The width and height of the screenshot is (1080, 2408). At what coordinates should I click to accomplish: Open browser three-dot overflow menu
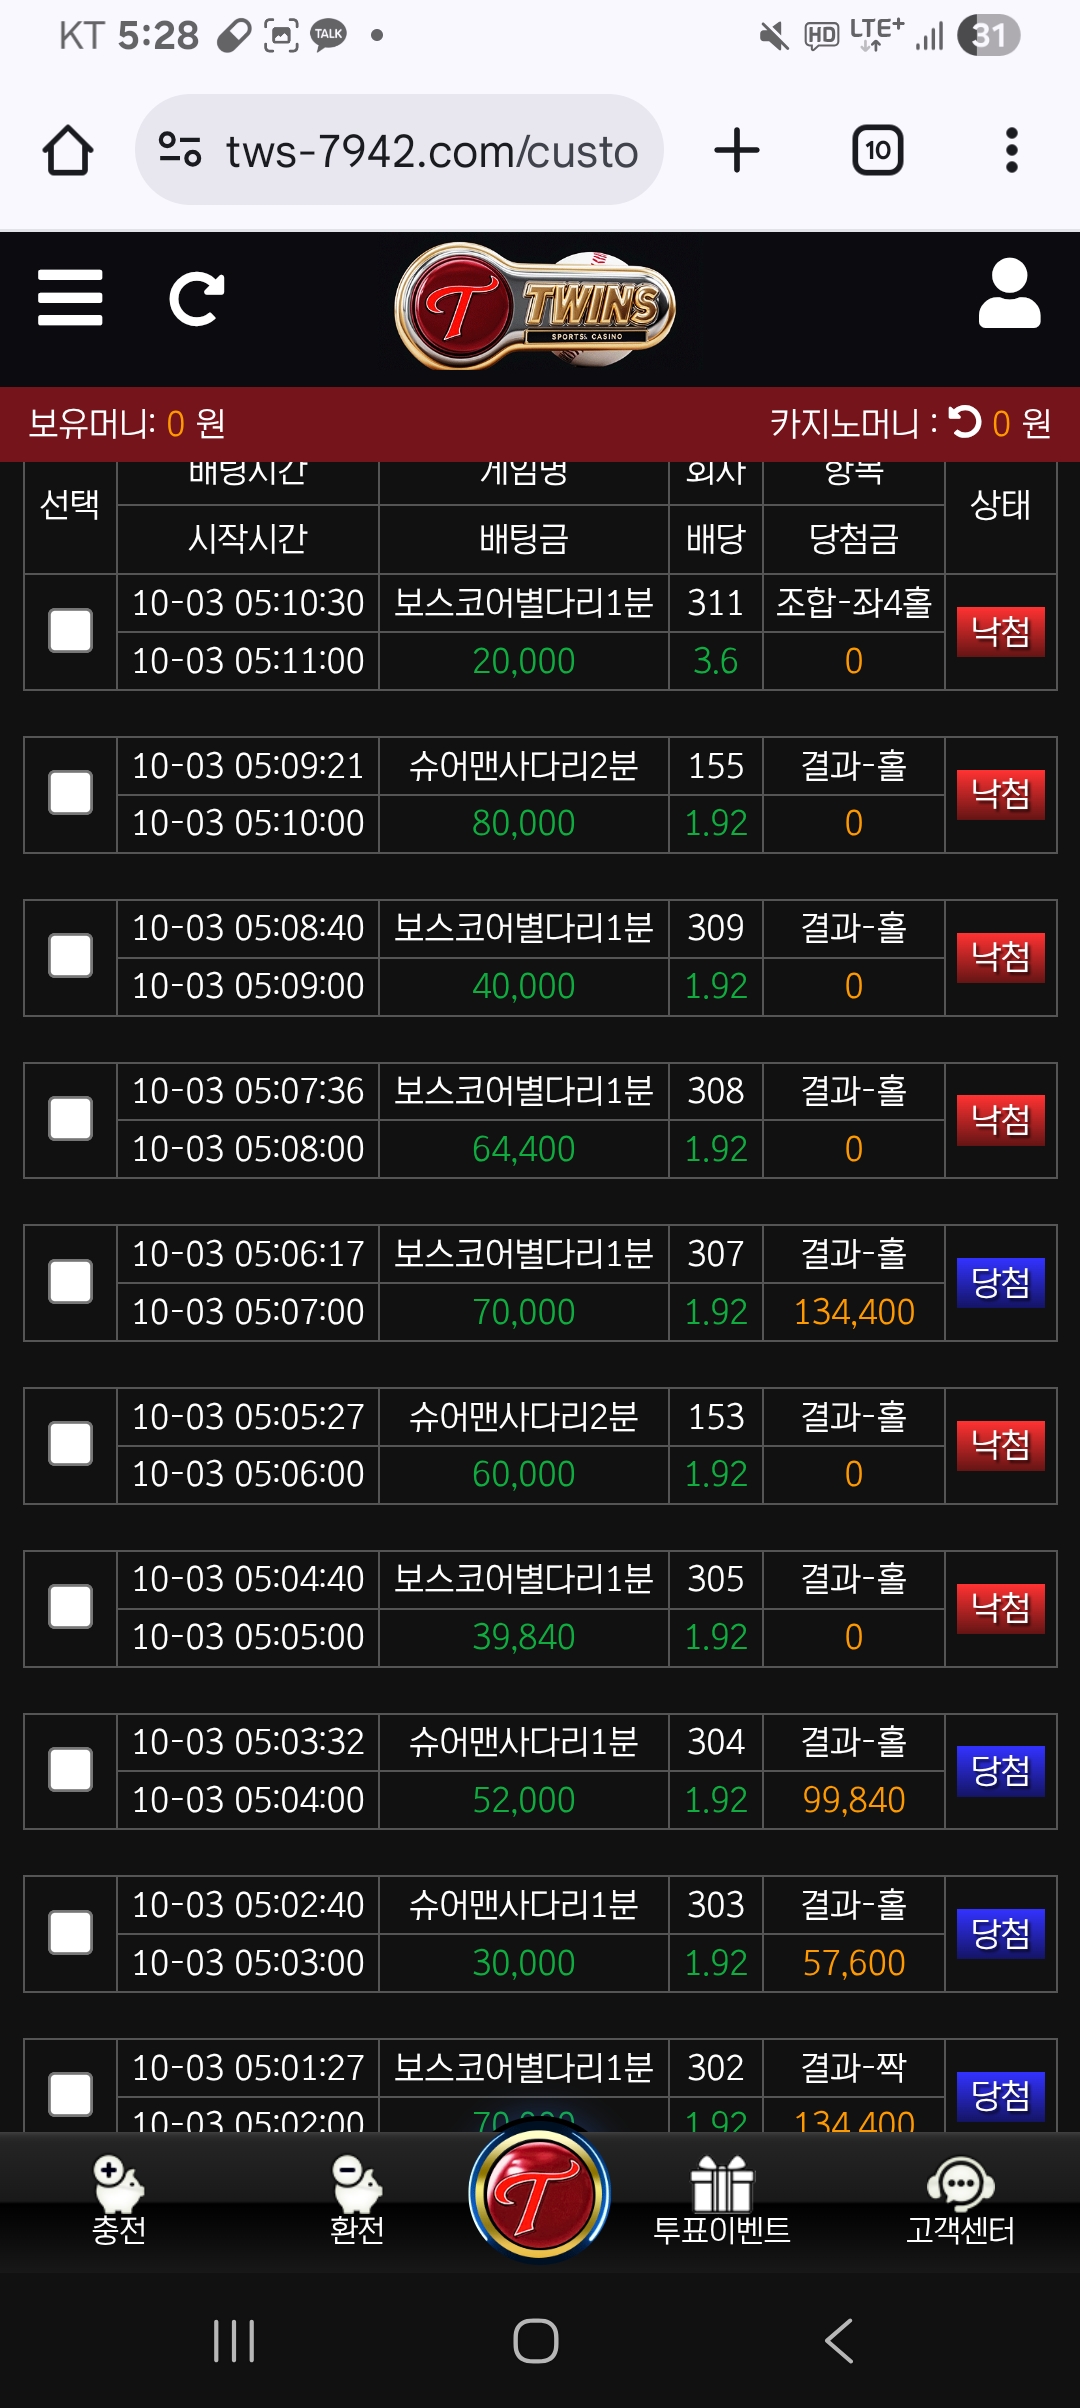click(1011, 151)
